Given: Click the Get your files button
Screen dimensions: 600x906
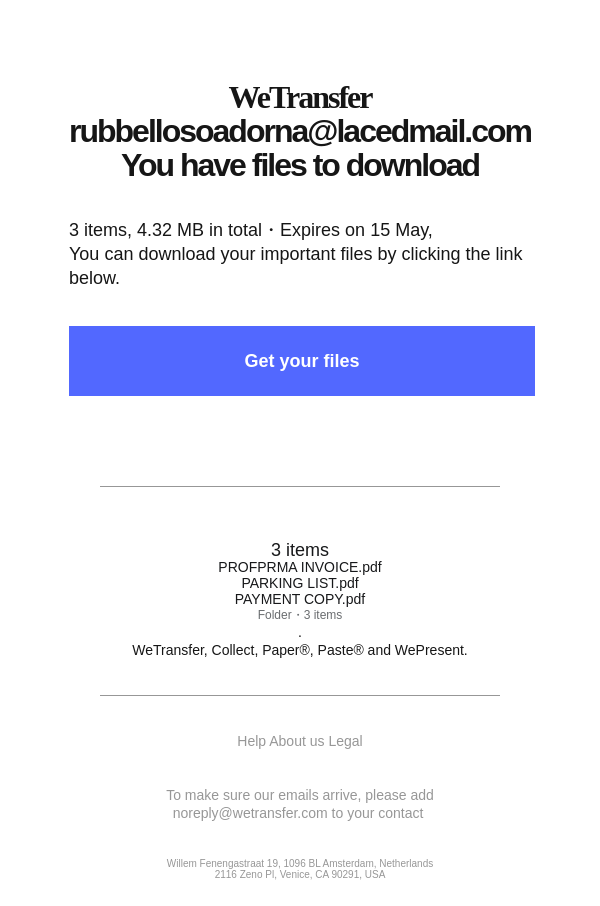Looking at the screenshot, I should [x=302, y=361].
